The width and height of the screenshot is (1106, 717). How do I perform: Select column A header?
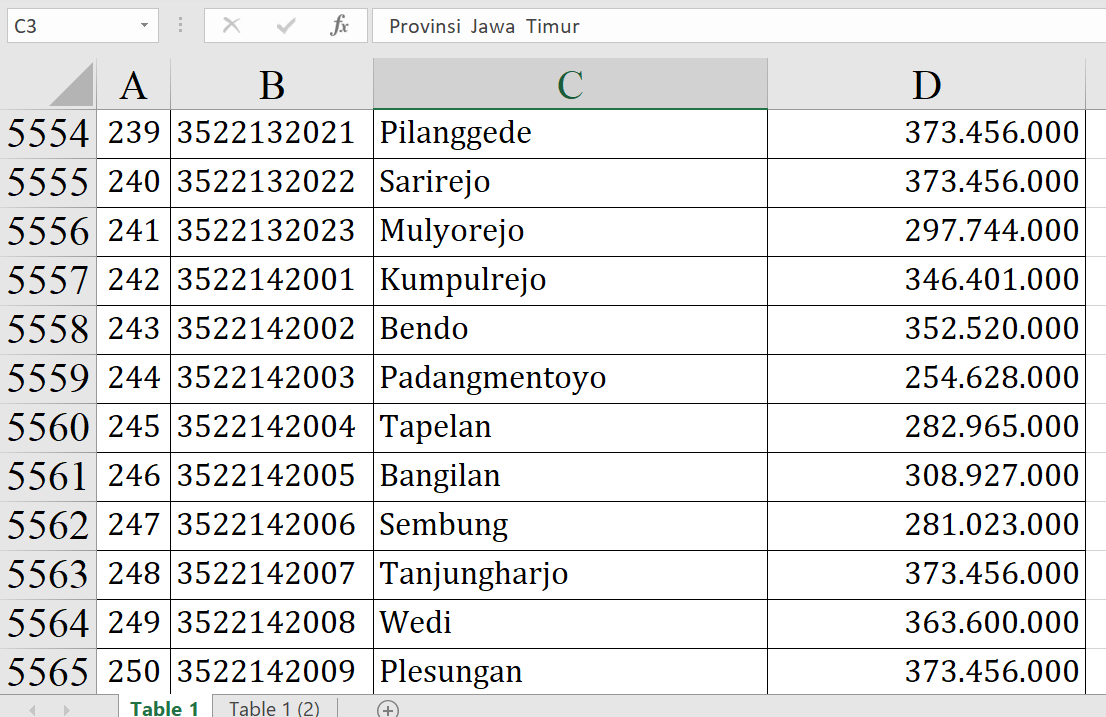[x=133, y=85]
